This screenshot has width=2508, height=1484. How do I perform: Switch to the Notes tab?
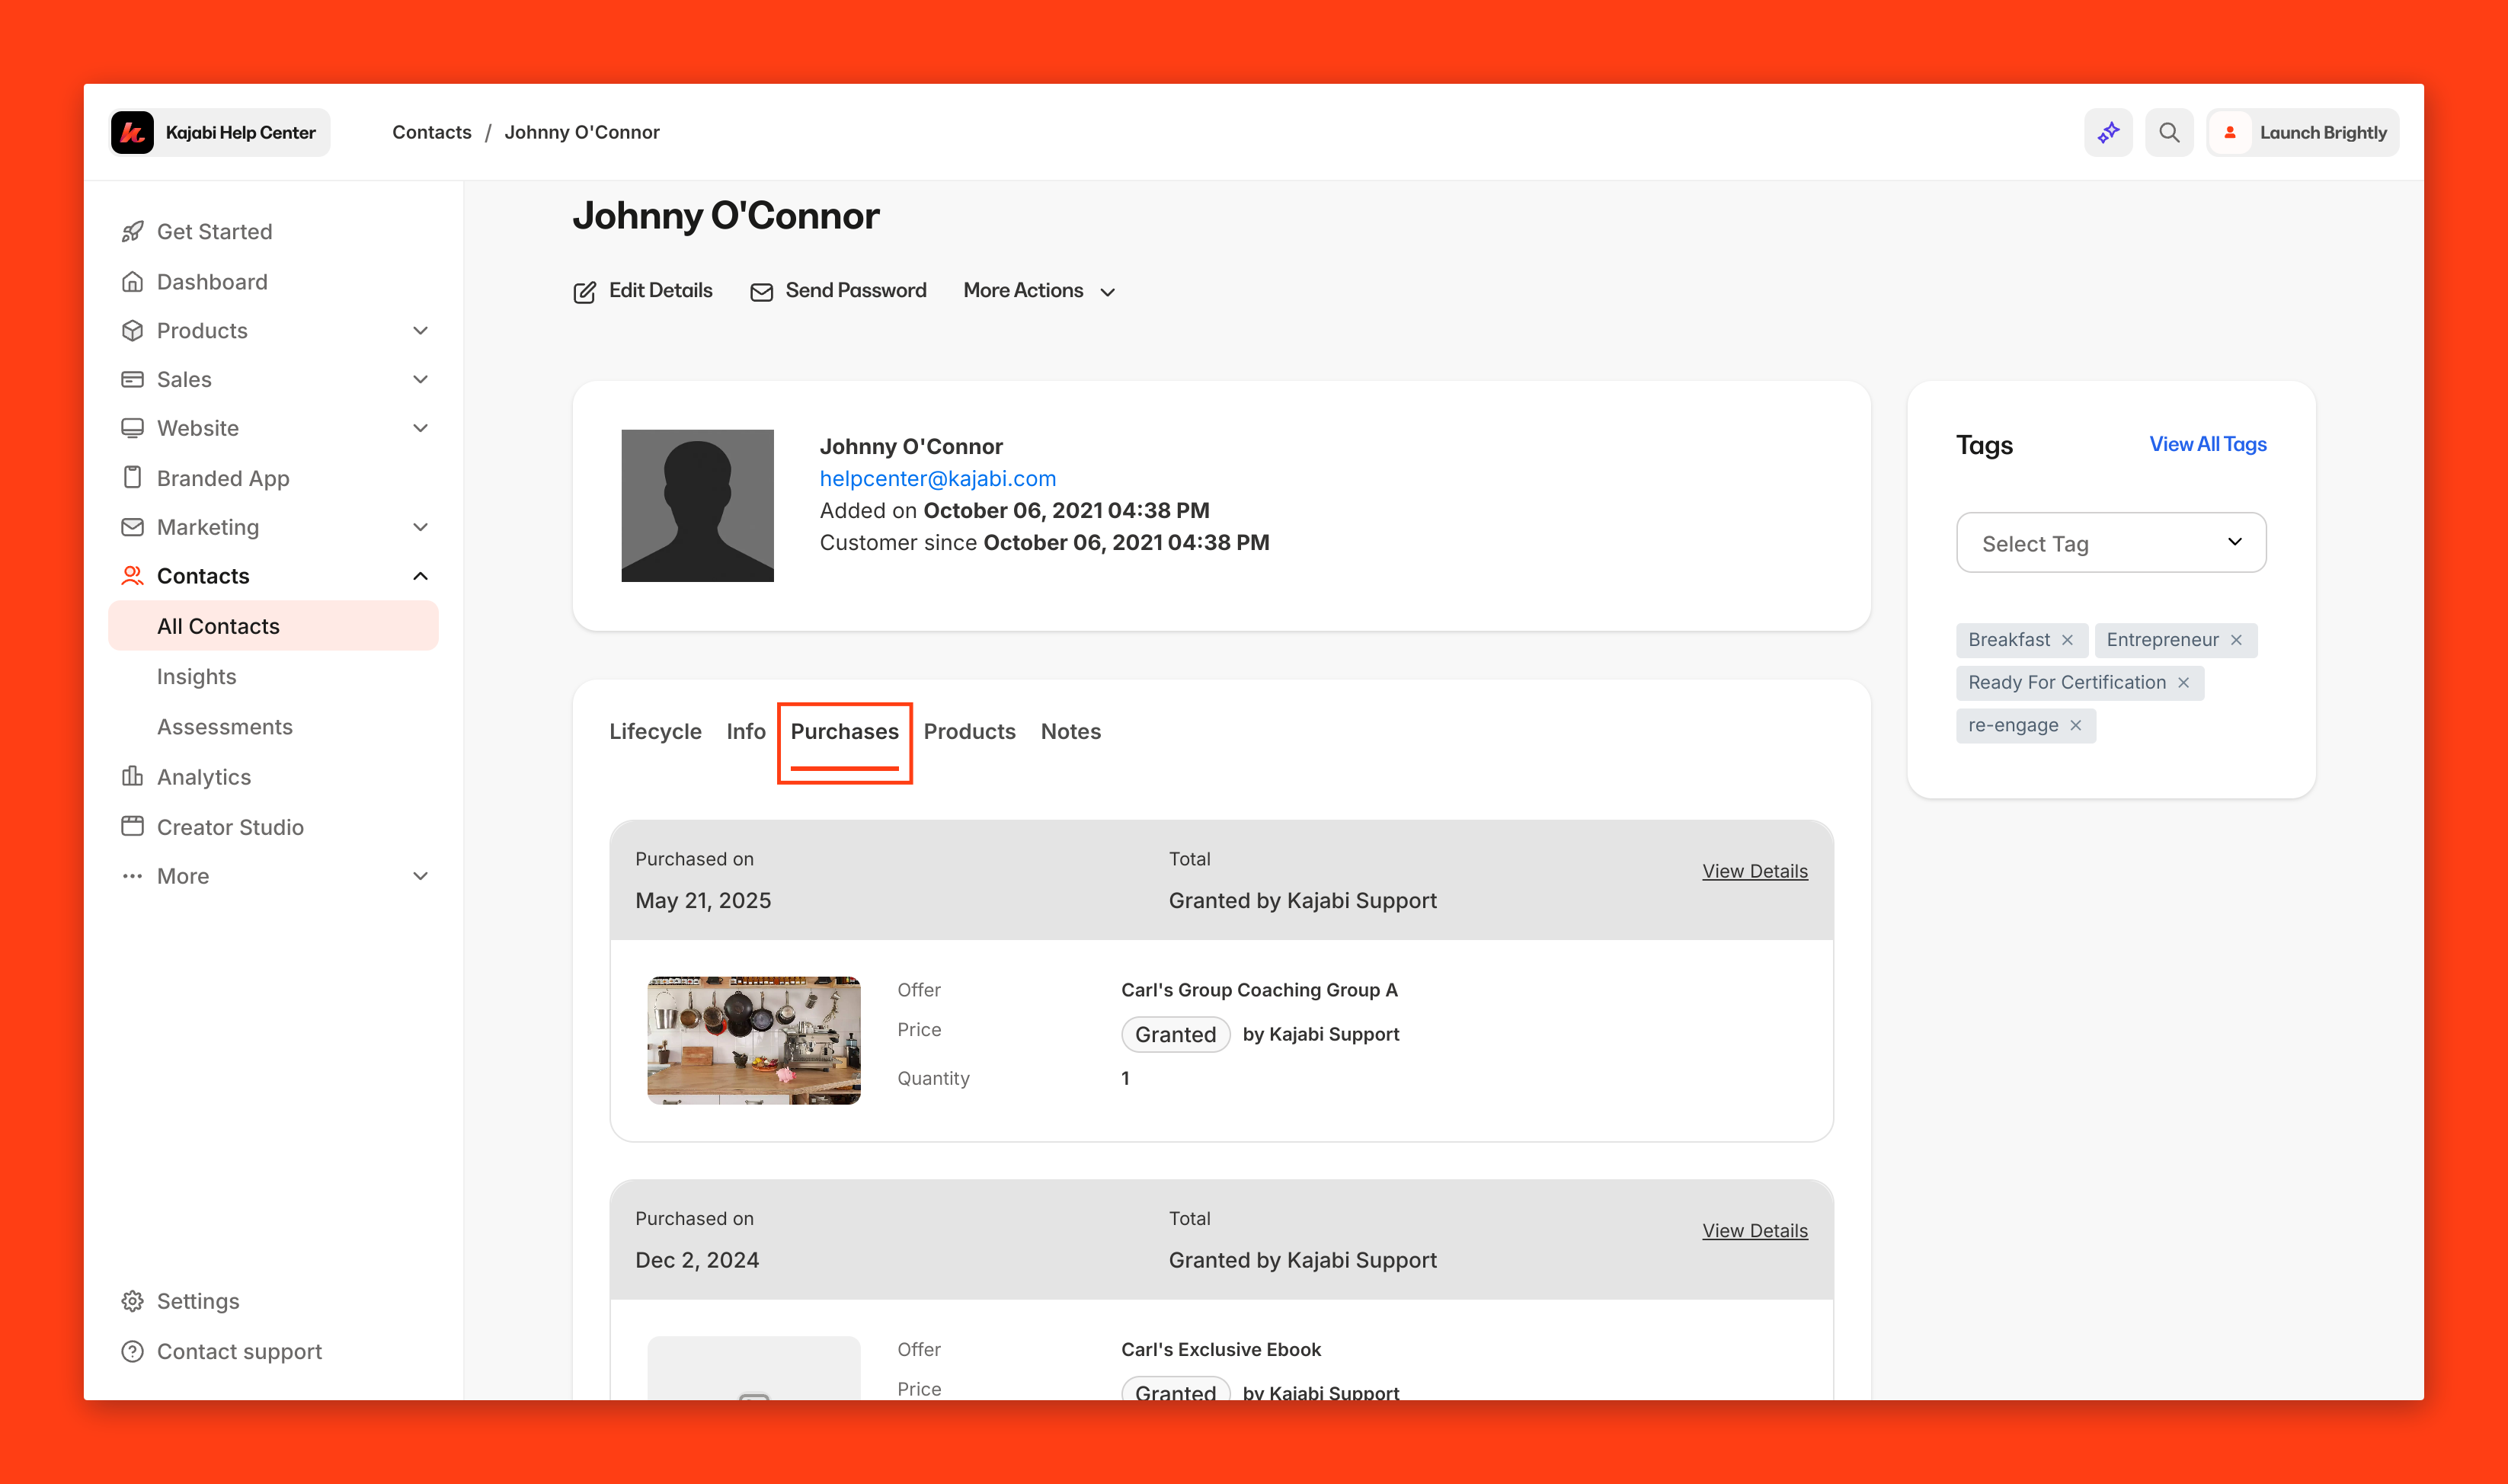[1070, 731]
